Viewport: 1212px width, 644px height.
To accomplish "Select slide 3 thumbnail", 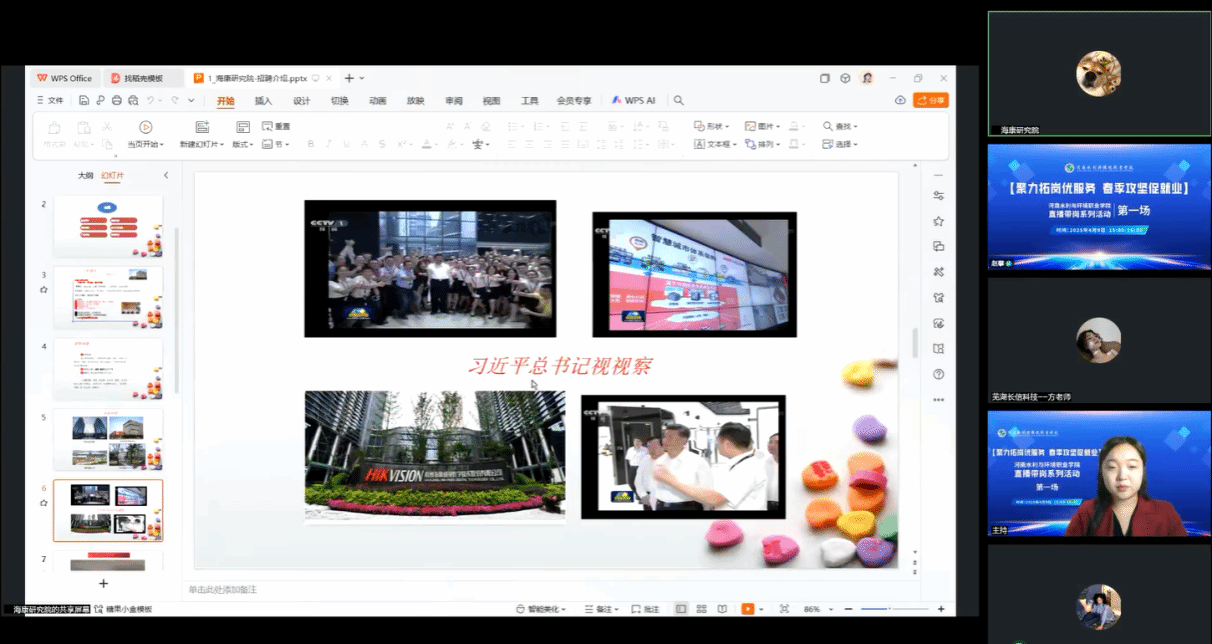I will click(x=108, y=298).
